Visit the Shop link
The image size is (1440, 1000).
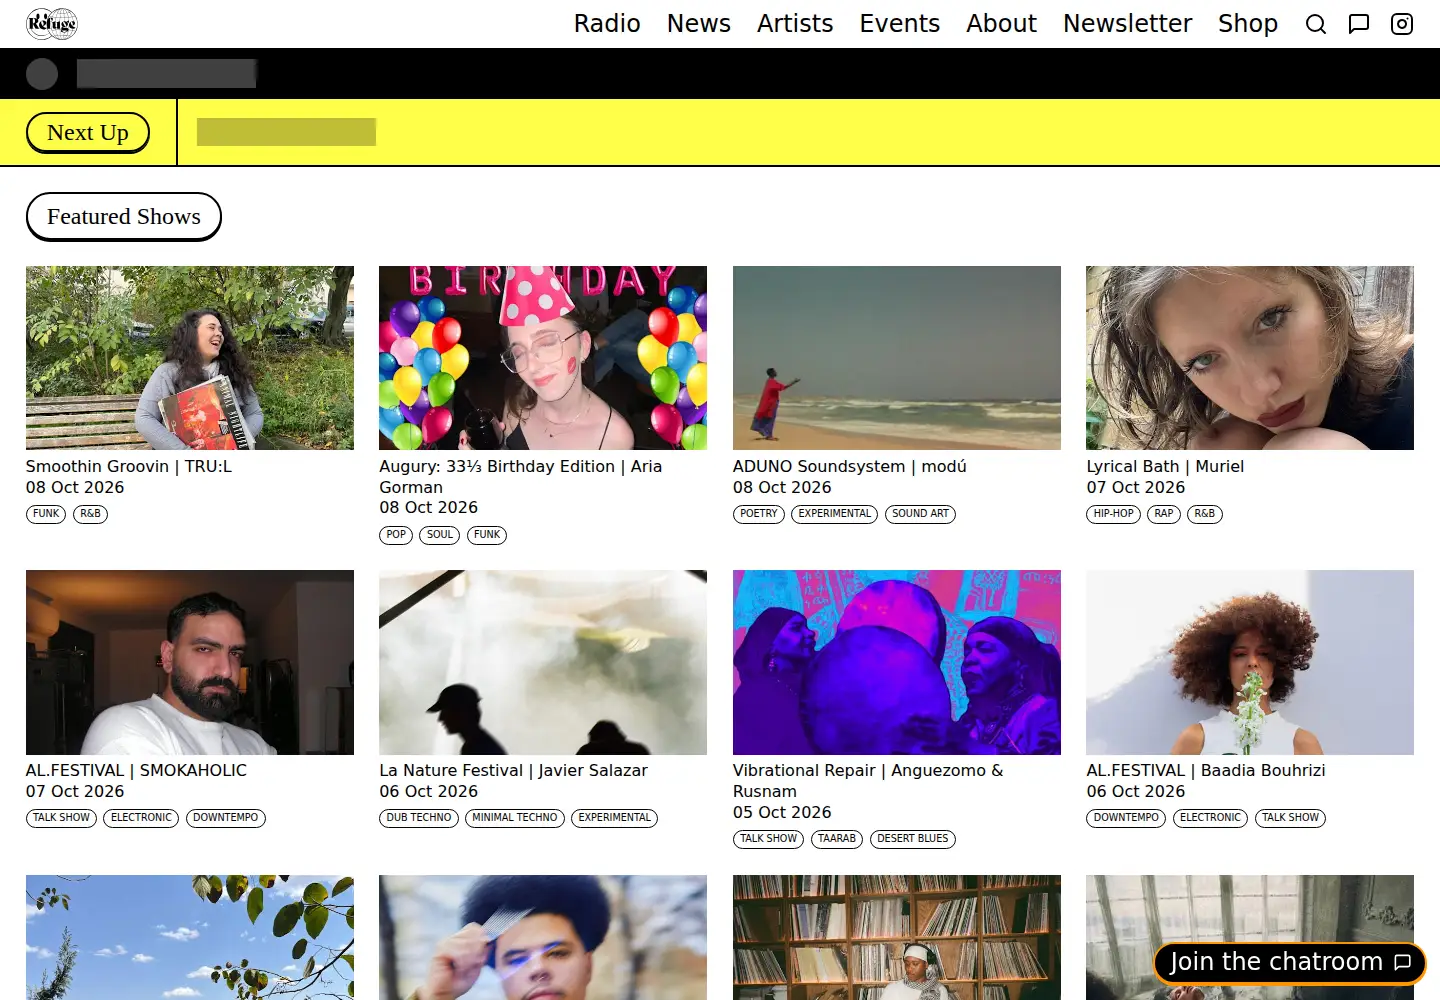(1248, 23)
